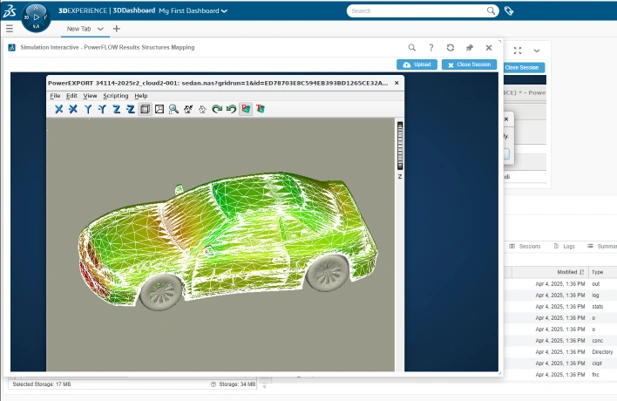Open the View menu in PowerEXPORT

point(90,96)
